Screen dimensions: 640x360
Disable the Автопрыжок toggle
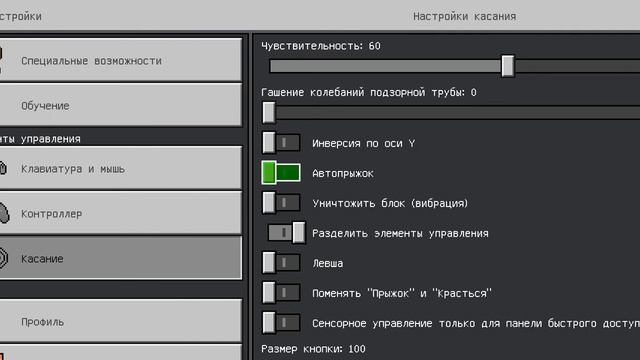[281, 173]
